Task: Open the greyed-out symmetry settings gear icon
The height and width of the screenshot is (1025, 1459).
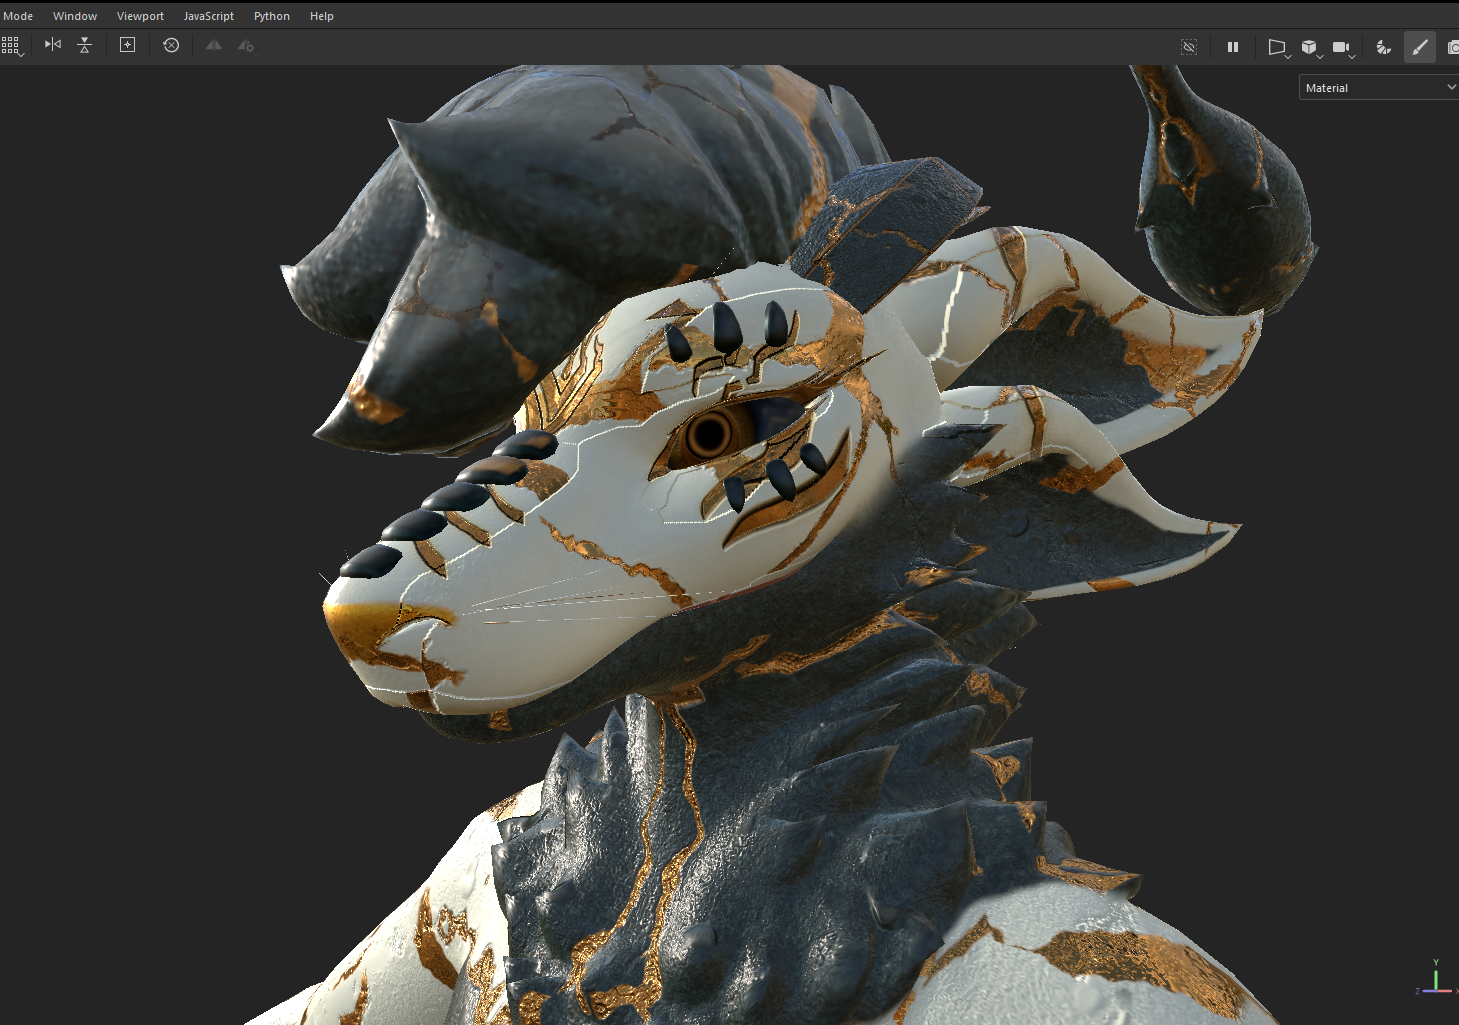Action: [246, 45]
